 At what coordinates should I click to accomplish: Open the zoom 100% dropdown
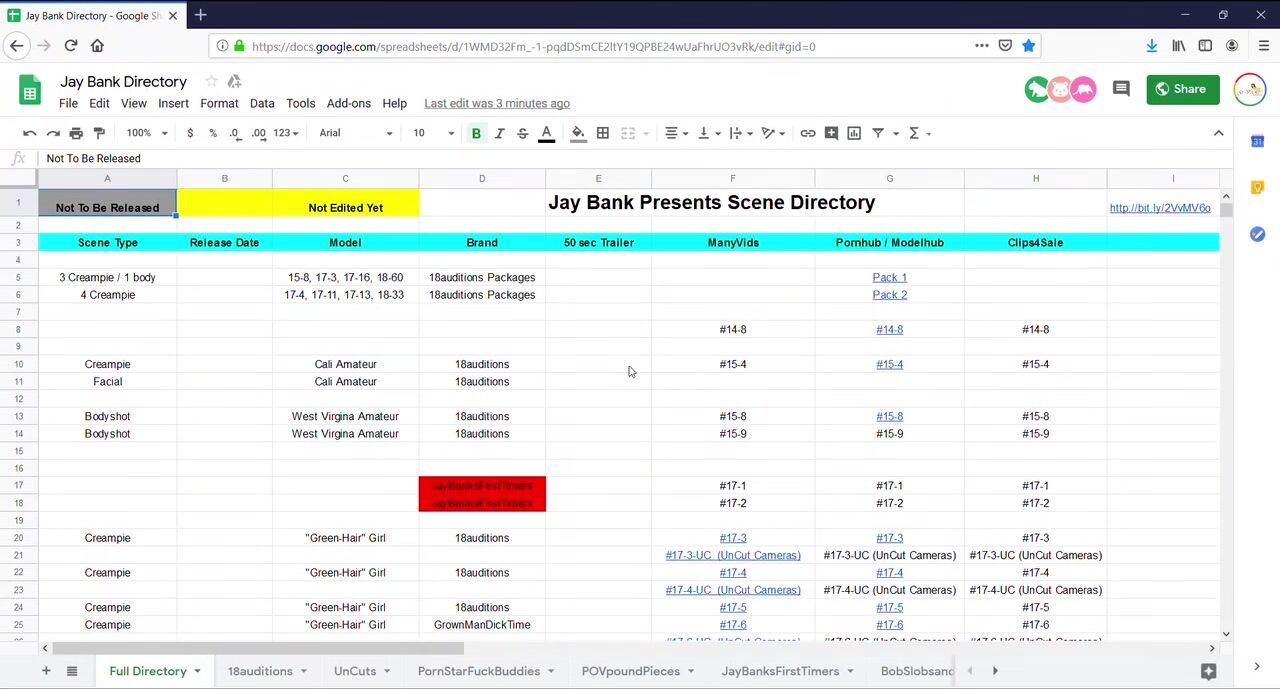(147, 133)
